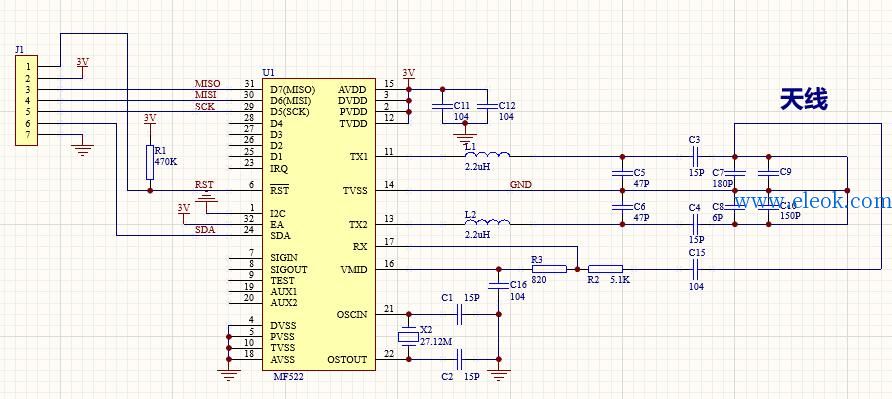The width and height of the screenshot is (892, 399).
Task: Select the X2 crystal symbol
Action: (x=408, y=337)
